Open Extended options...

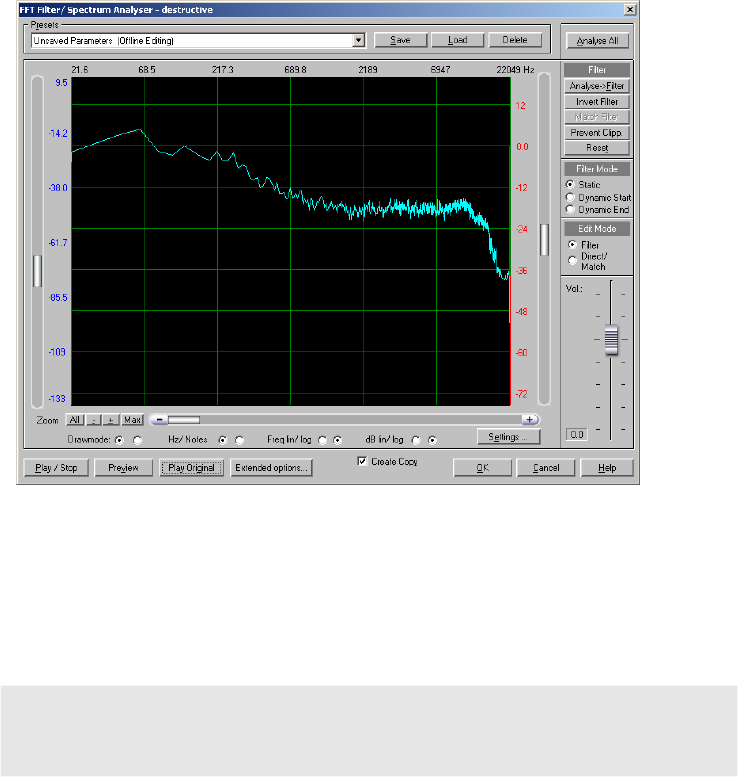pos(271,468)
